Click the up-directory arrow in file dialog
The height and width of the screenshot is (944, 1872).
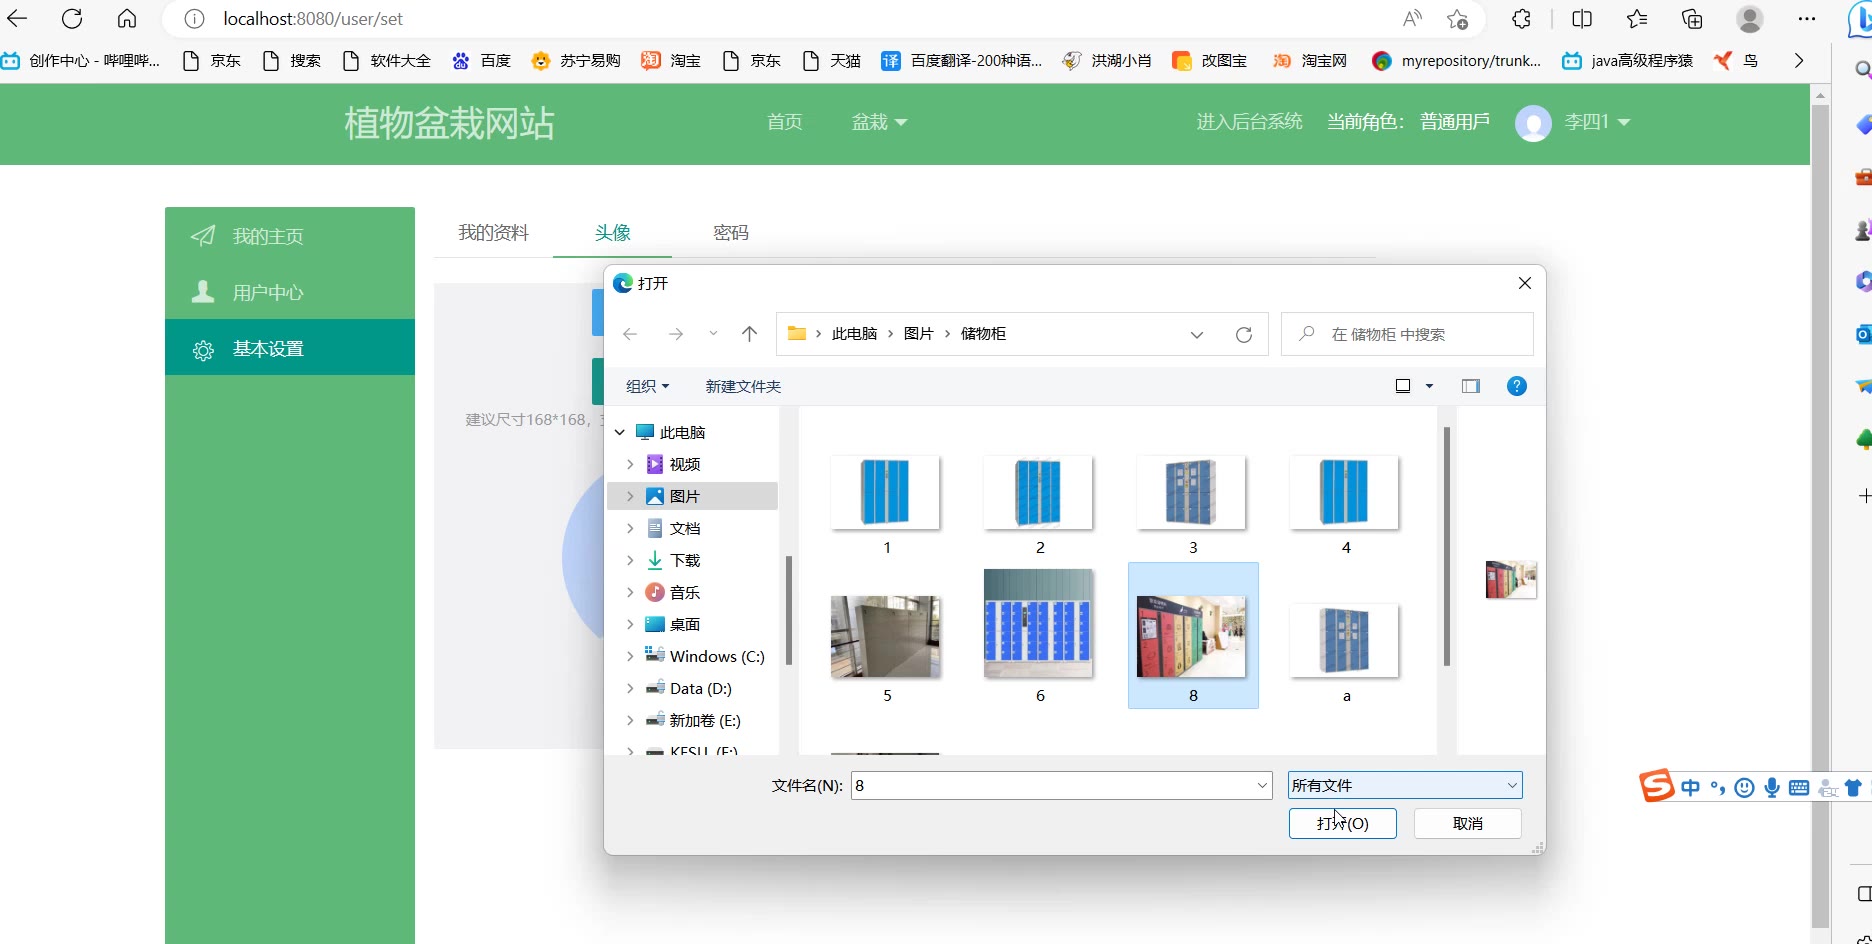tap(749, 334)
